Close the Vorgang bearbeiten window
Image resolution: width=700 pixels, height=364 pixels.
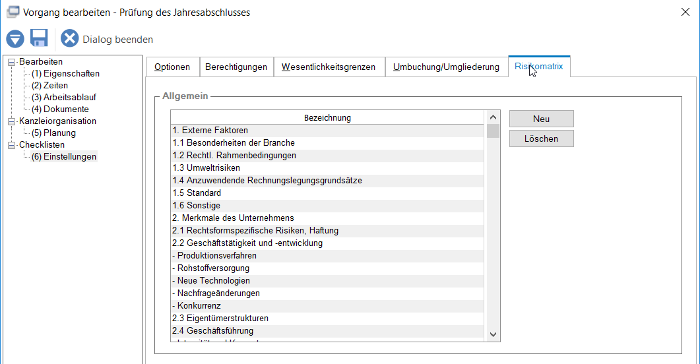tap(685, 12)
